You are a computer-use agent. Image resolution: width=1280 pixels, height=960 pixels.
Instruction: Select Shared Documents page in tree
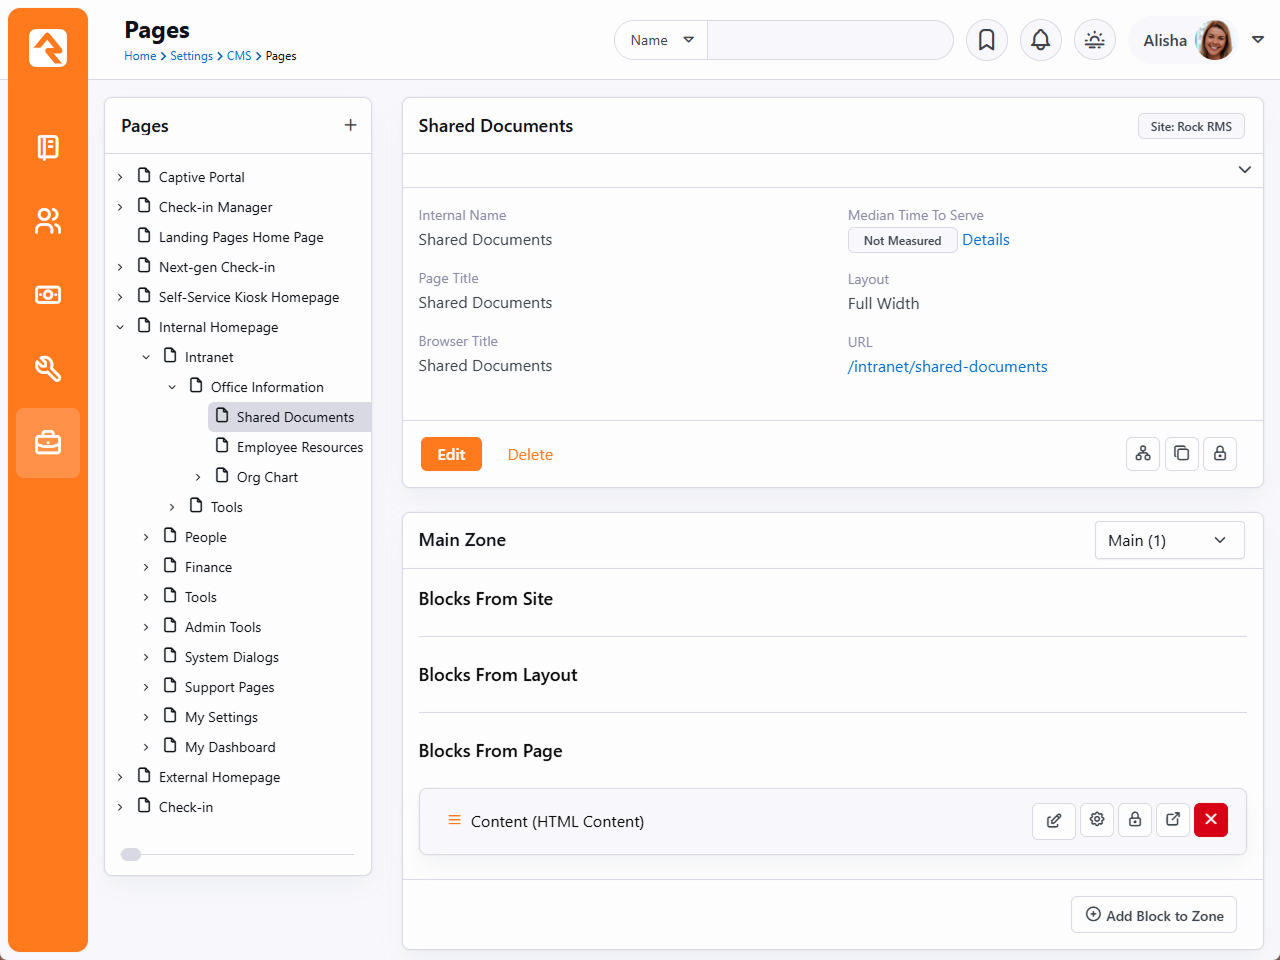coord(295,417)
